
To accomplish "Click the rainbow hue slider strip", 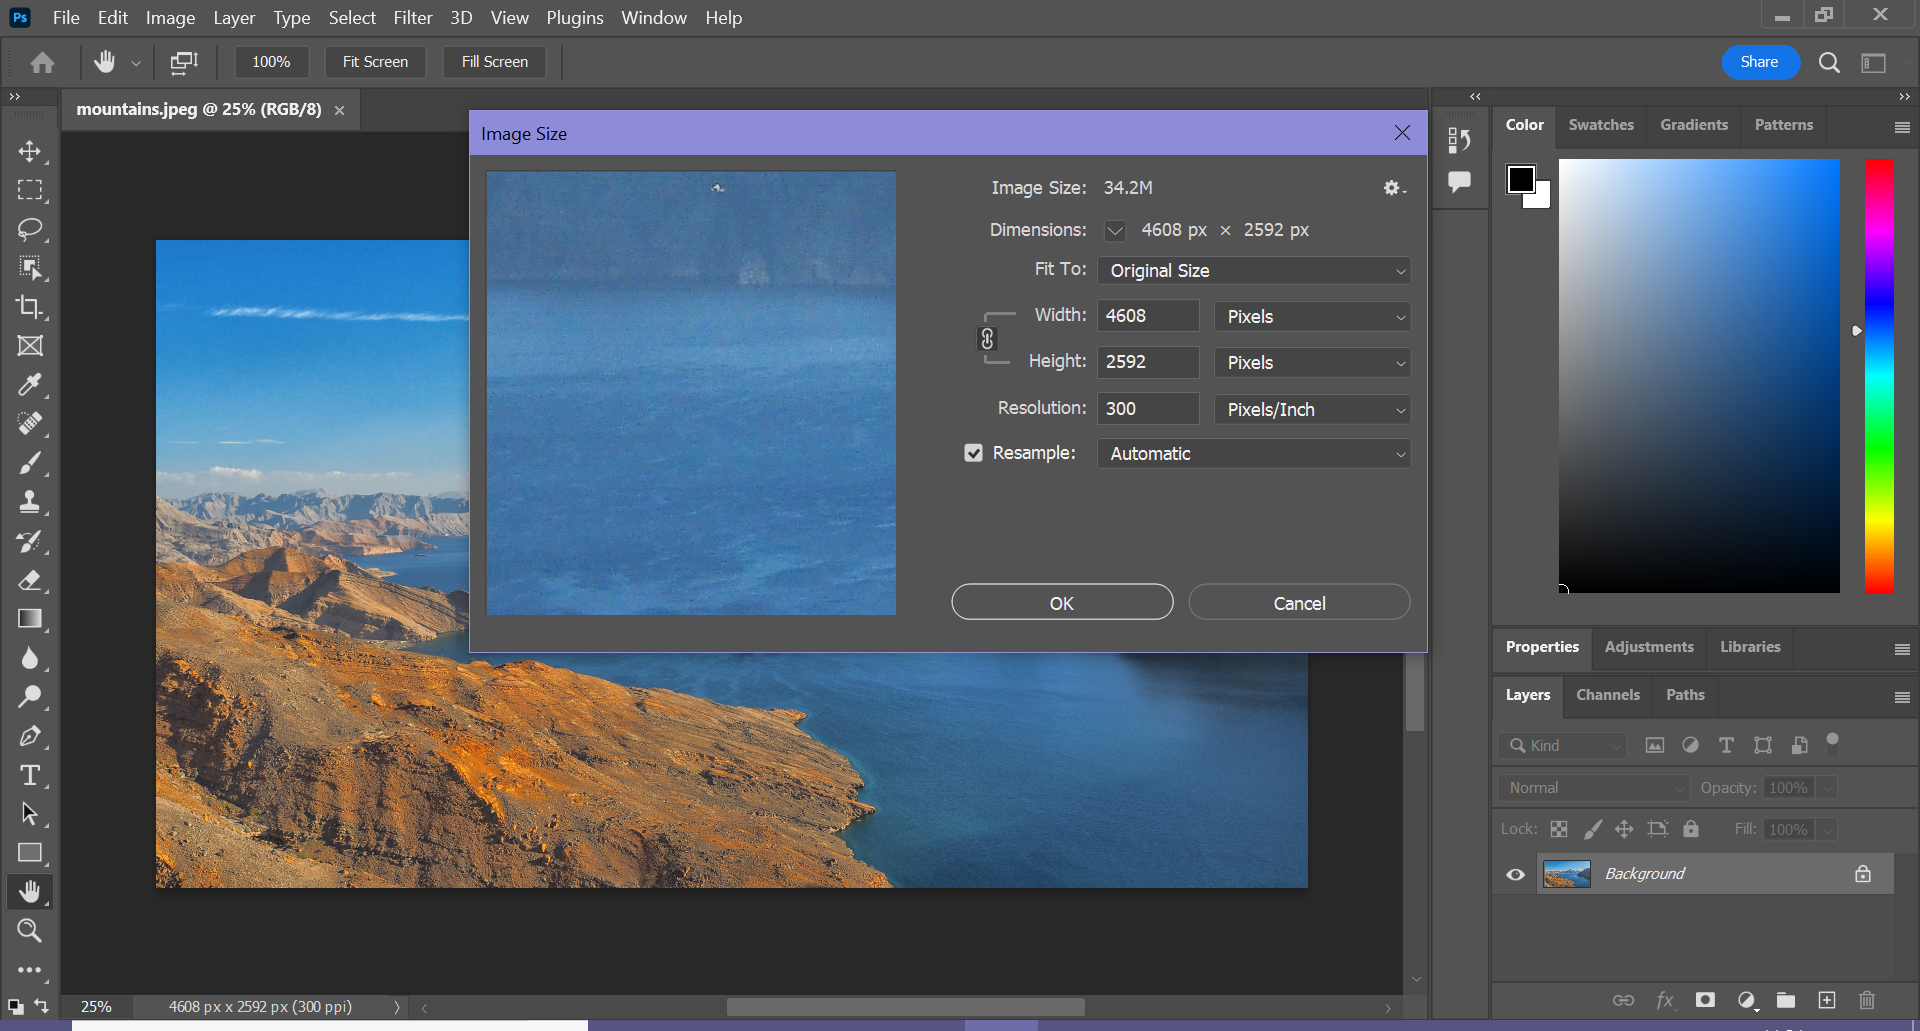I will (x=1879, y=376).
